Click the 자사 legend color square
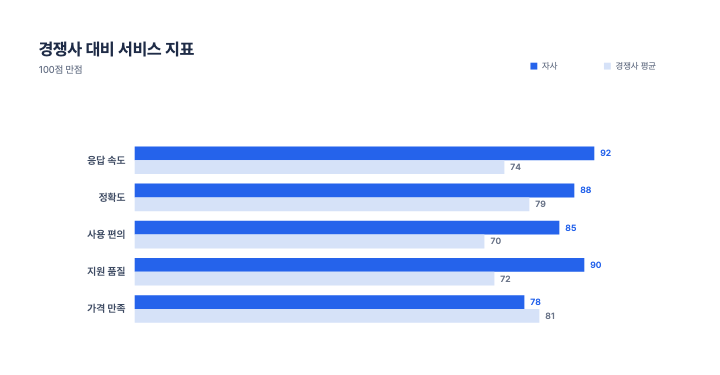 (x=534, y=66)
